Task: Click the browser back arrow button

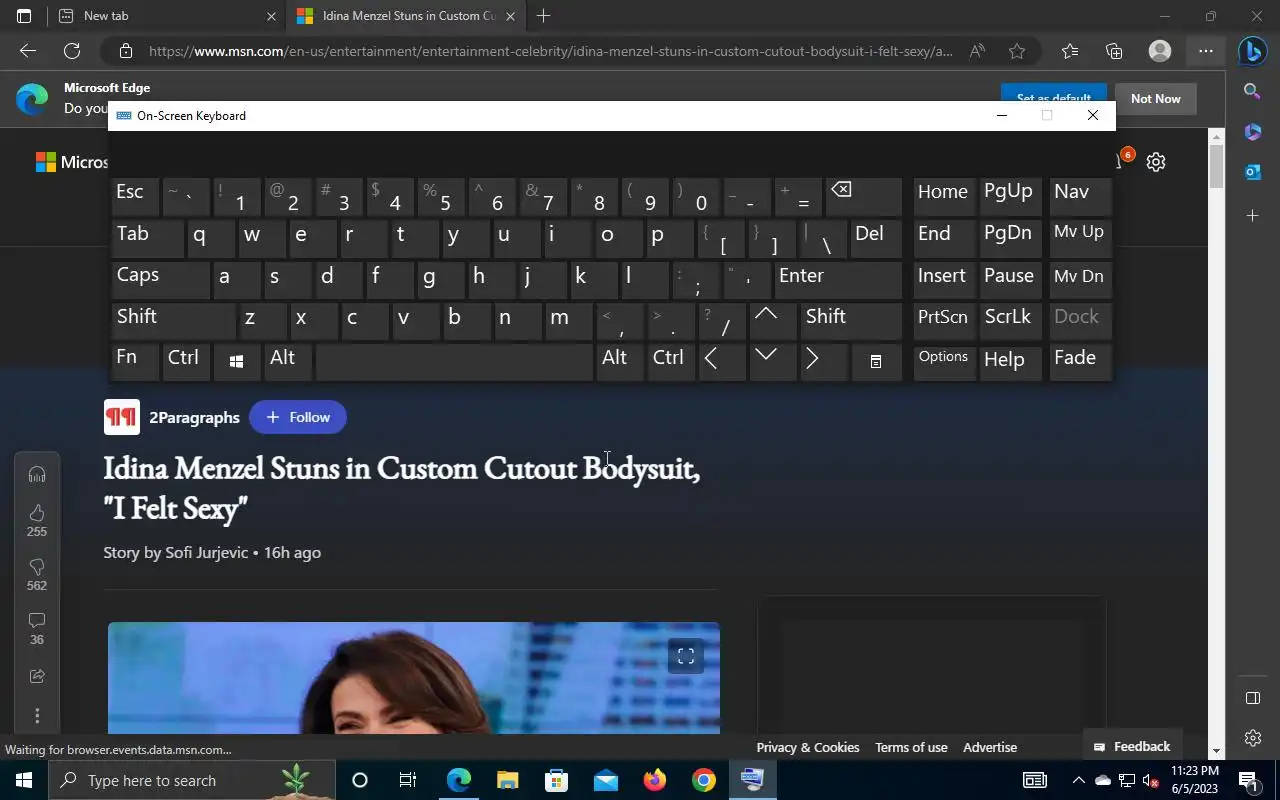Action: [28, 51]
